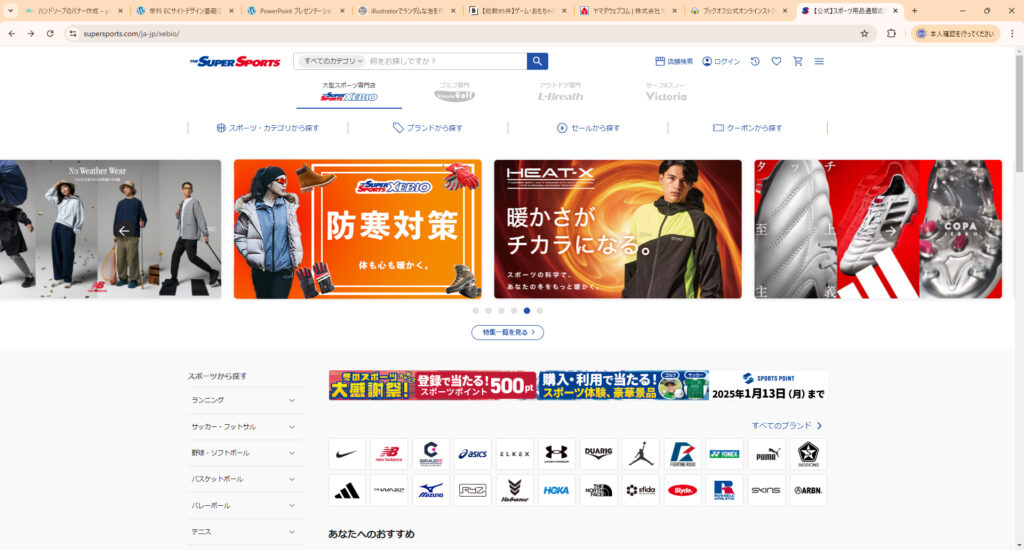
Task: Click the blue search magnifier button
Action: tap(538, 61)
